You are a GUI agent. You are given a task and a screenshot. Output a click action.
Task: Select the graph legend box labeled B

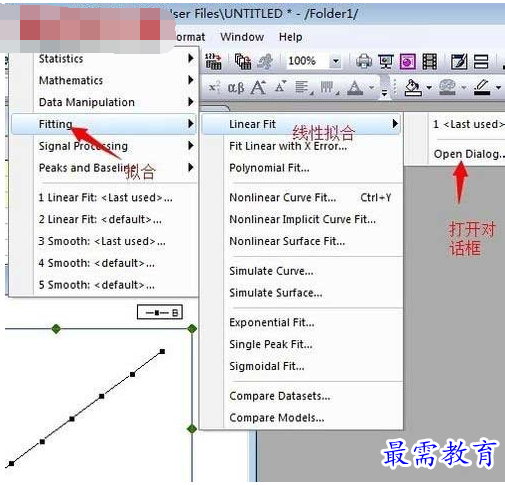(x=160, y=312)
